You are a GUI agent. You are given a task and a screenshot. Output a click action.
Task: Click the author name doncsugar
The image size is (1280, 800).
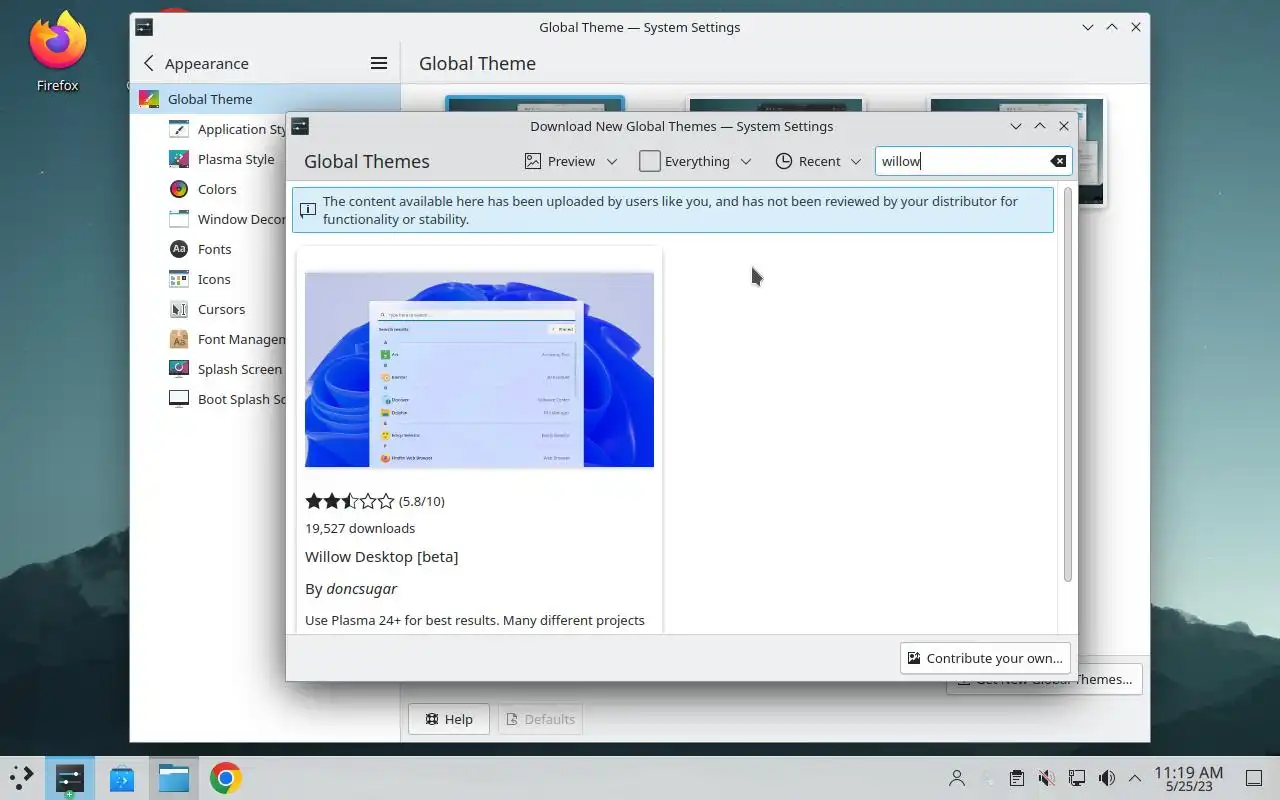361,589
